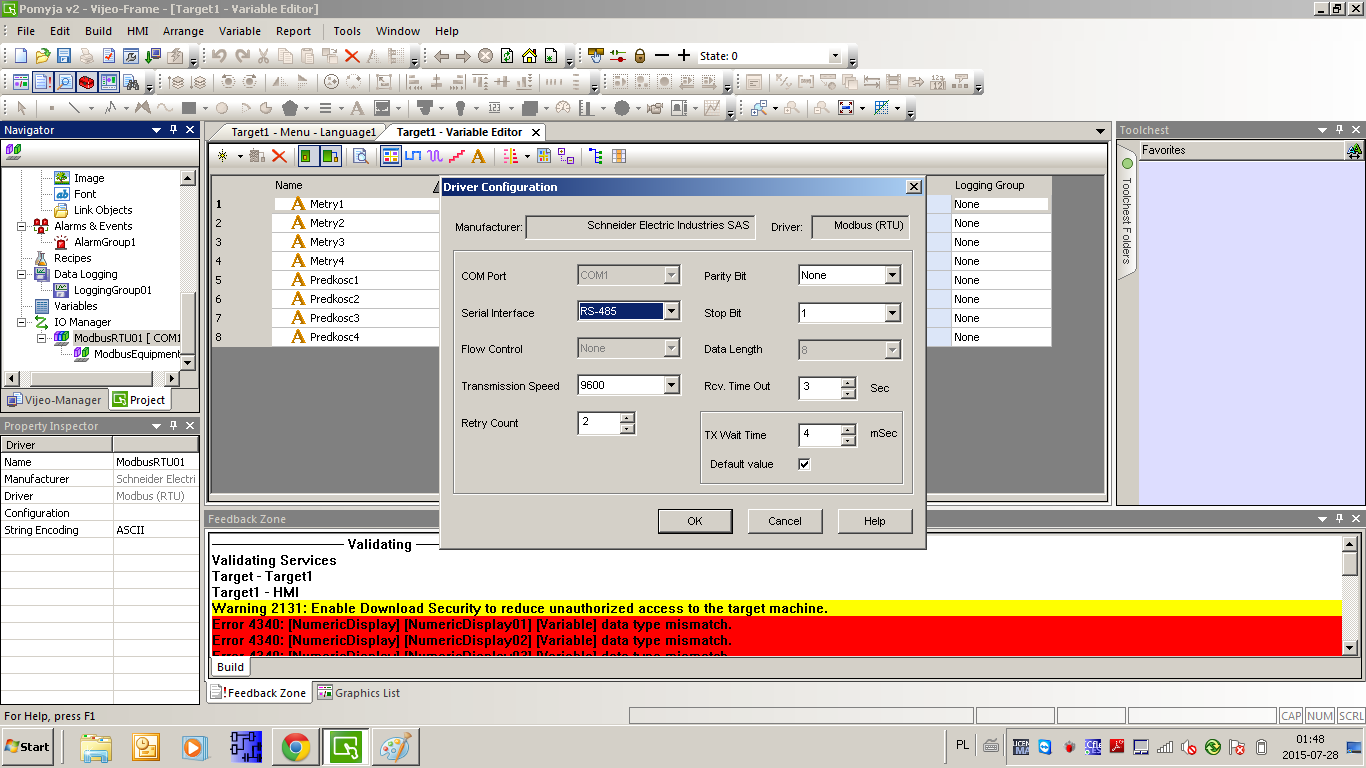
Task: Open Google Chrome from the taskbar
Action: [295, 747]
